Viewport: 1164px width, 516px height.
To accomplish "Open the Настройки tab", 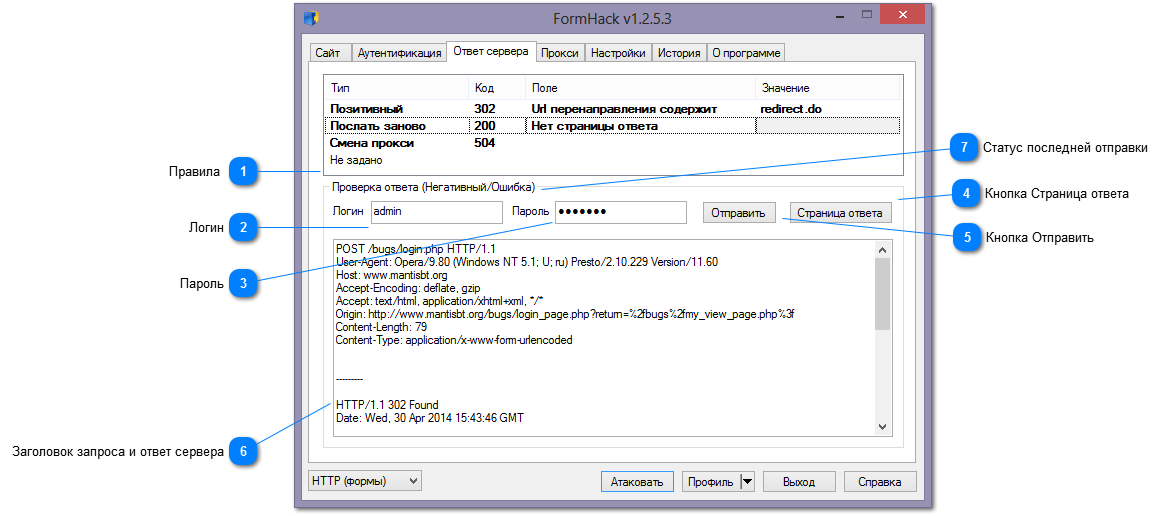I will click(617, 53).
